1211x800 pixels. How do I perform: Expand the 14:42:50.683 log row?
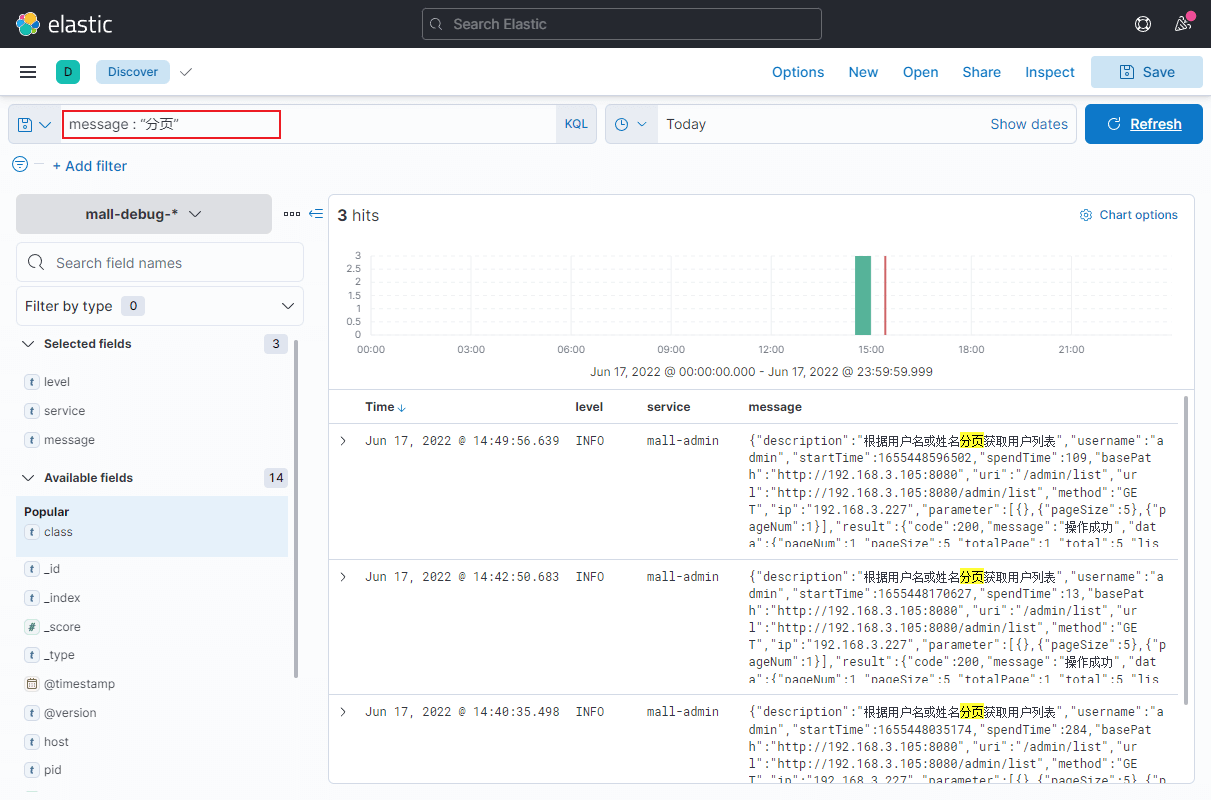(343, 577)
